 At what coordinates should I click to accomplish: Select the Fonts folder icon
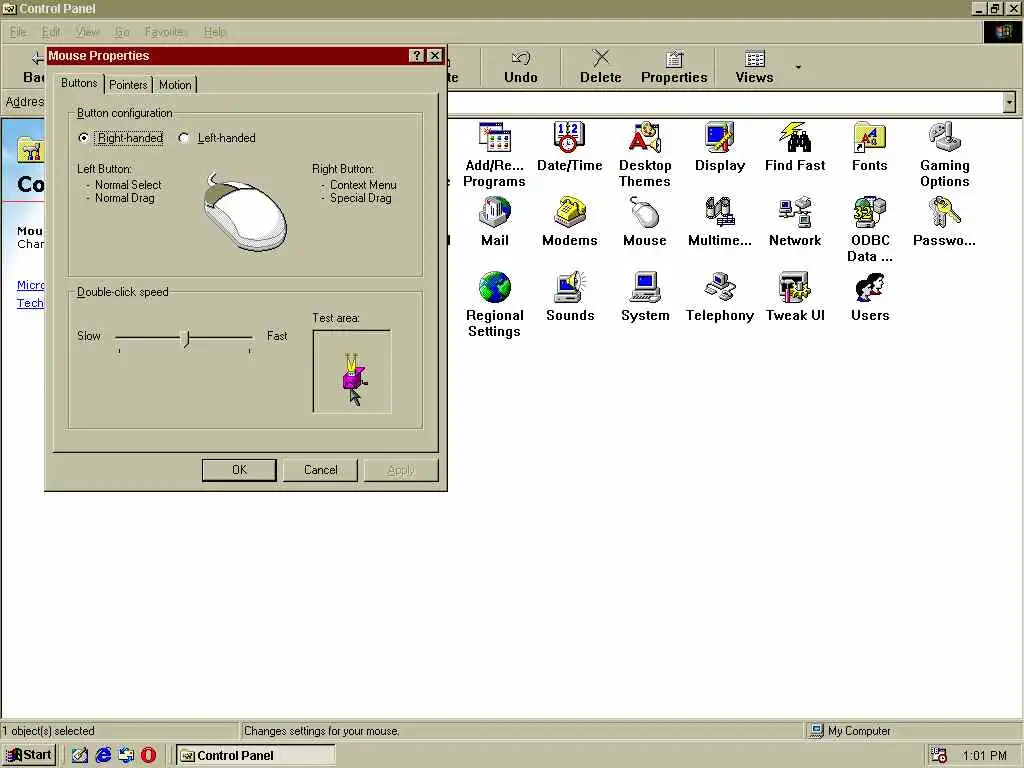tap(869, 147)
